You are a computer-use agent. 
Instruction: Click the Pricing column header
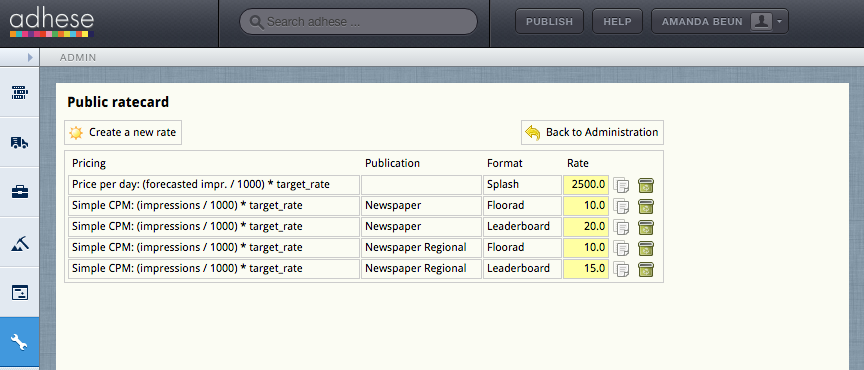click(x=89, y=163)
